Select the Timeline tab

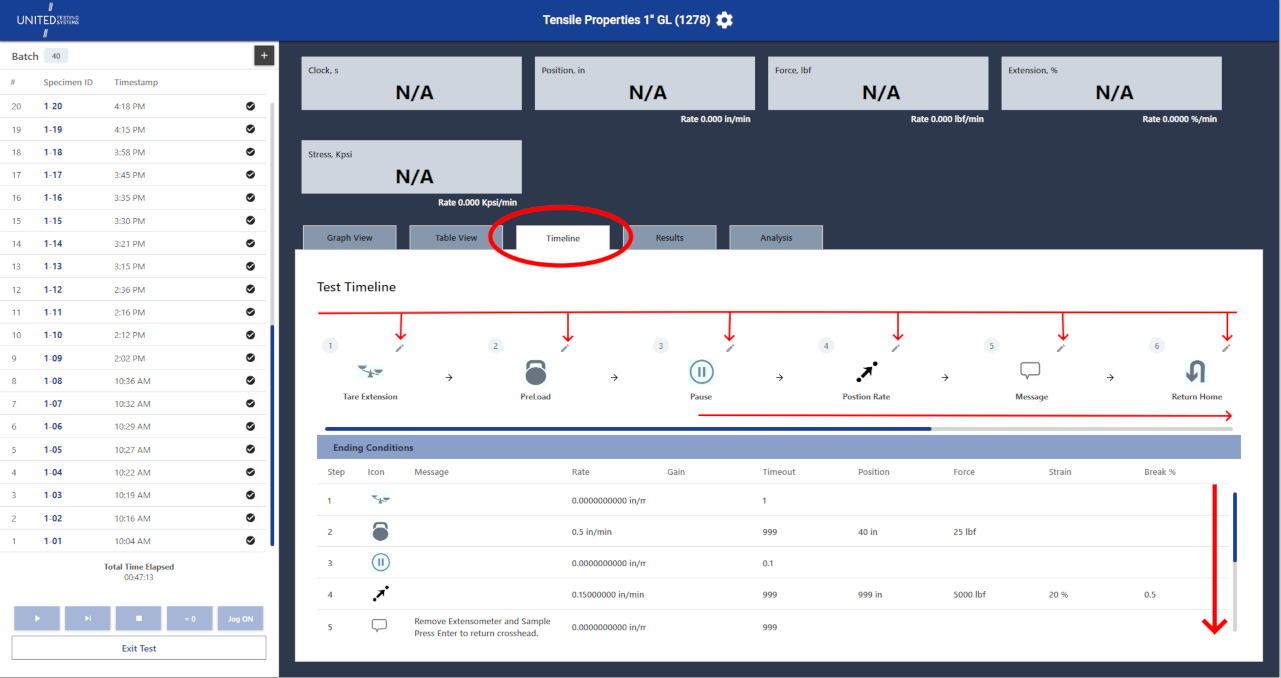563,238
